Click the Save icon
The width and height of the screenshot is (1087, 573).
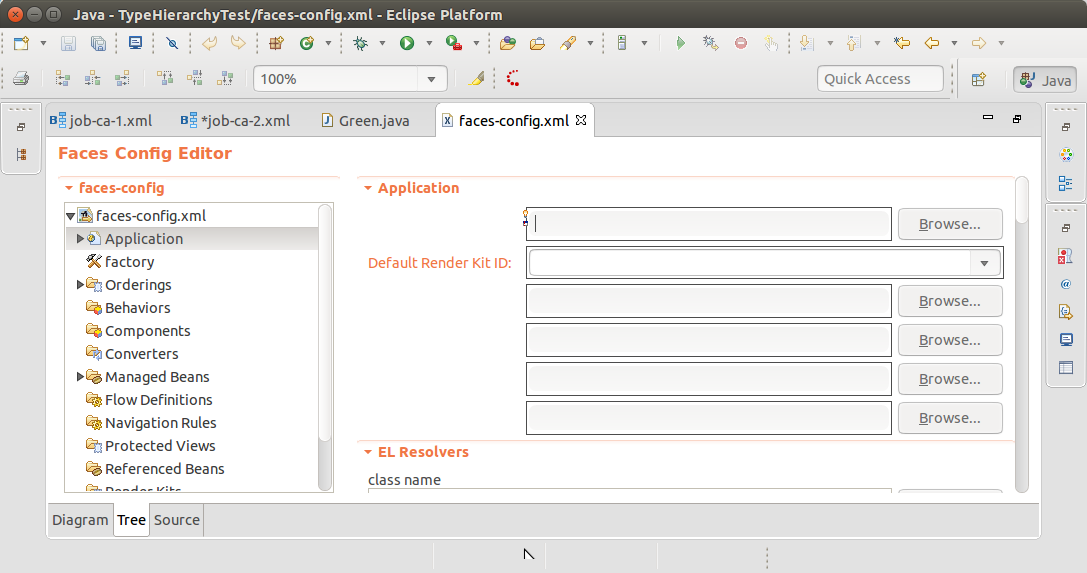pos(68,43)
